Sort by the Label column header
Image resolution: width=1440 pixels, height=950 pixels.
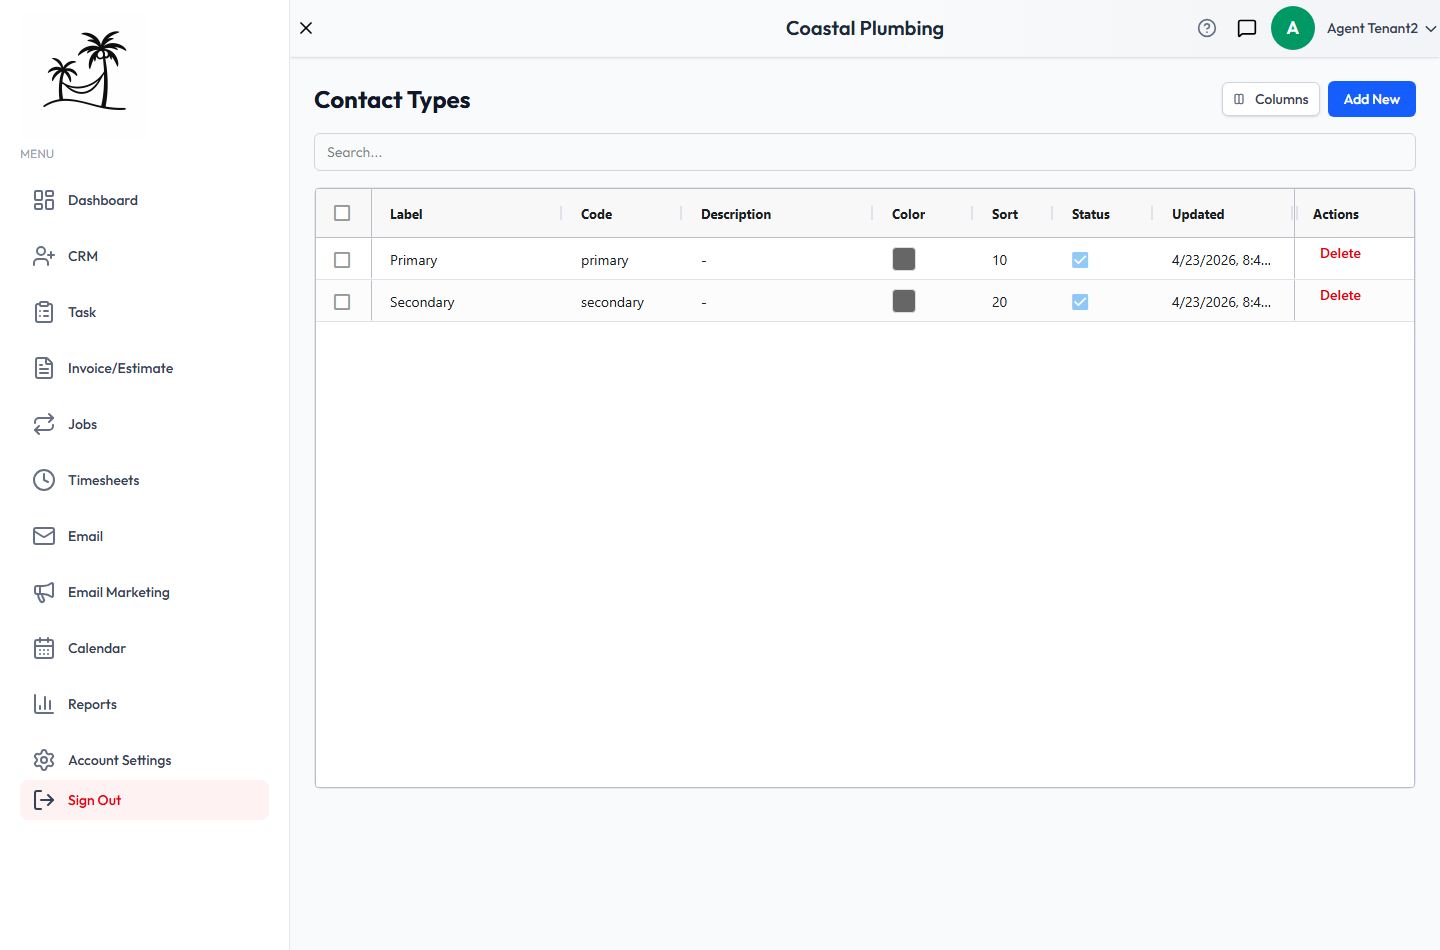(406, 214)
